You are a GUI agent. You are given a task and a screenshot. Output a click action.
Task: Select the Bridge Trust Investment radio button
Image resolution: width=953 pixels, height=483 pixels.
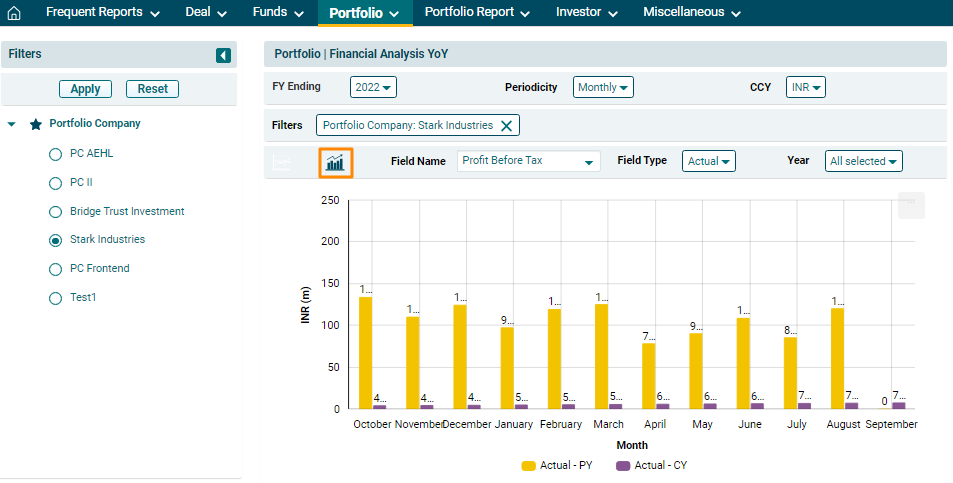[56, 212]
